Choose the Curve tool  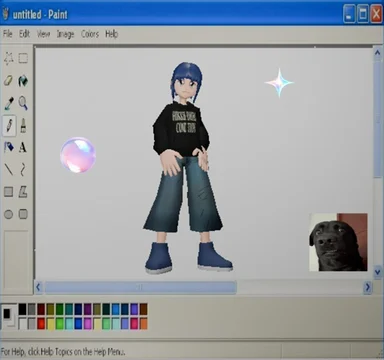tap(23, 169)
